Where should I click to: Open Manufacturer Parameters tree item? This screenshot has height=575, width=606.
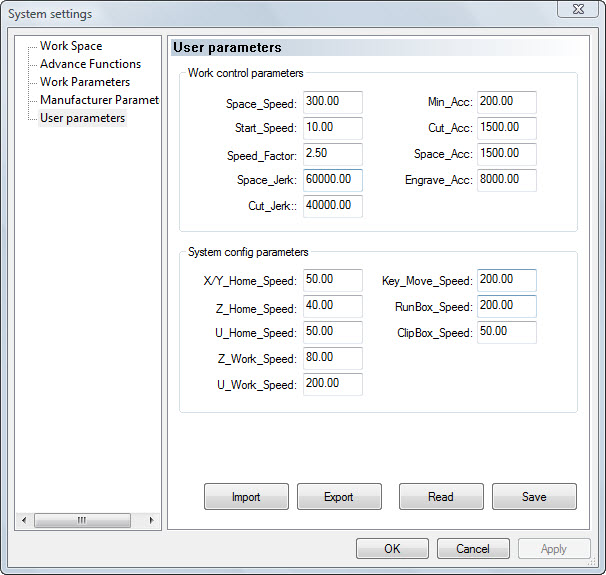[99, 100]
